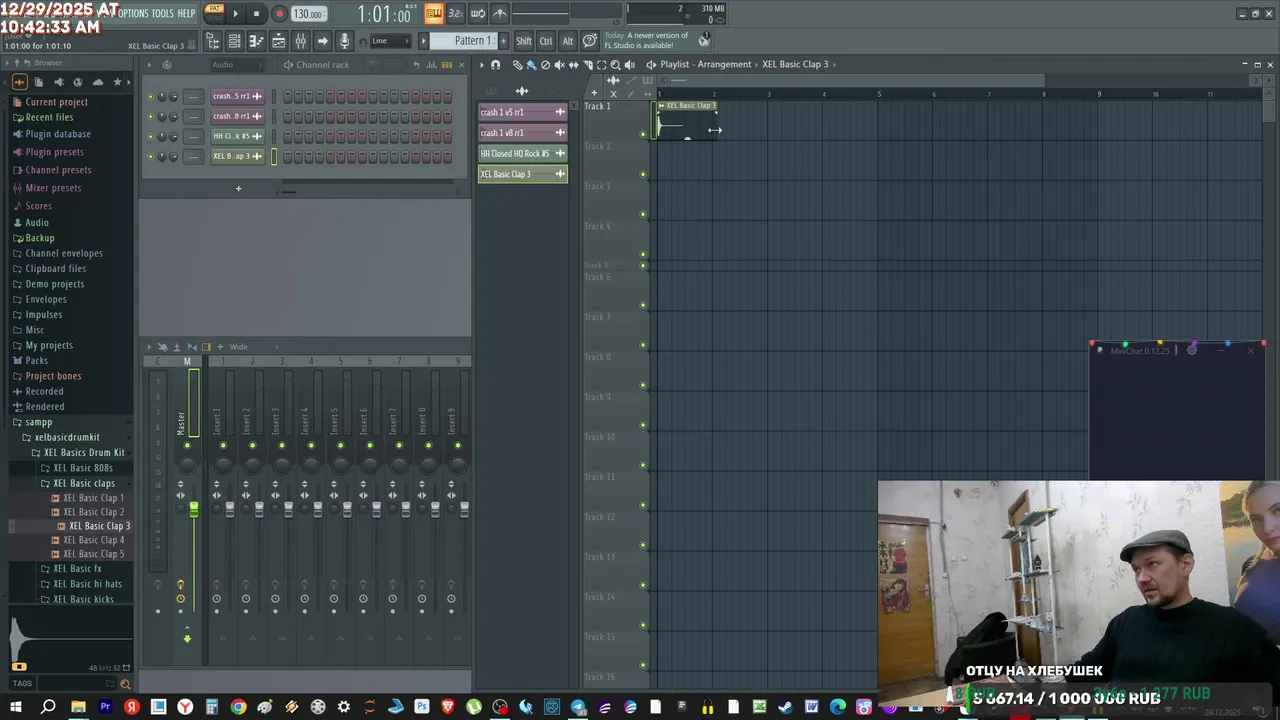Toggle mute LED on crash..8 rr1 channel
The width and height of the screenshot is (1280, 720).
150,117
